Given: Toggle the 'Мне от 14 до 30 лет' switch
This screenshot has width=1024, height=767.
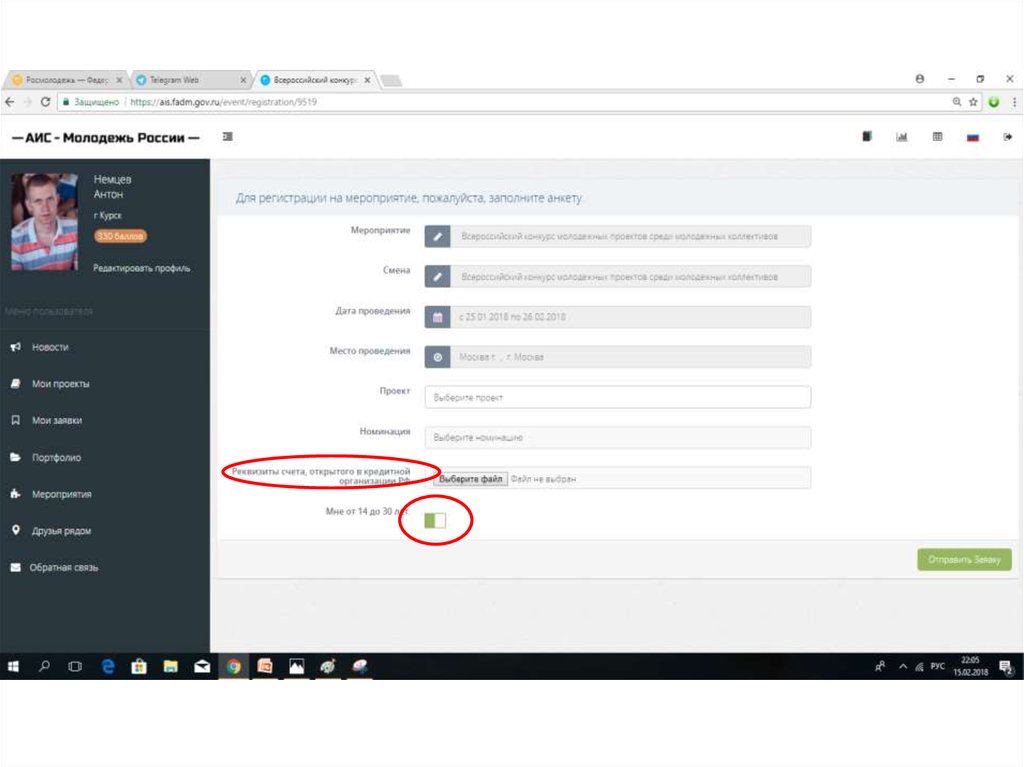Looking at the screenshot, I should (x=435, y=520).
